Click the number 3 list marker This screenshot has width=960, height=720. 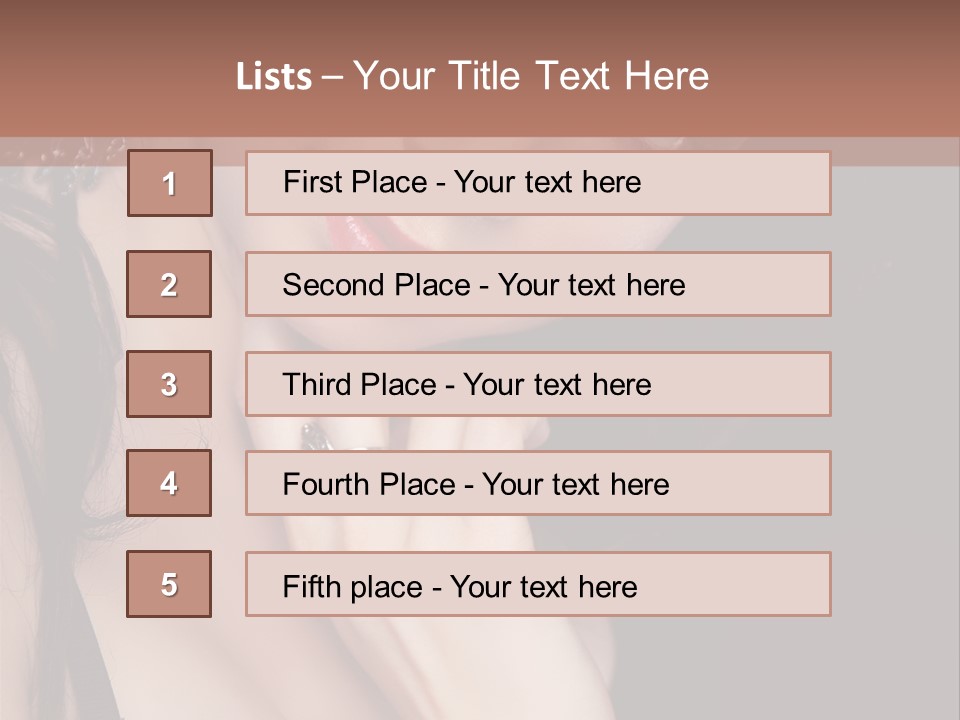169,384
